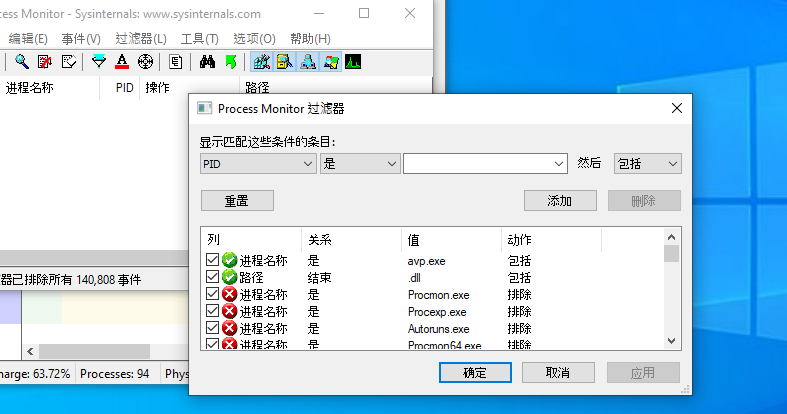The image size is (787, 414).
Task: Uncheck the .dll path filter checkbox
Action: (x=212, y=277)
